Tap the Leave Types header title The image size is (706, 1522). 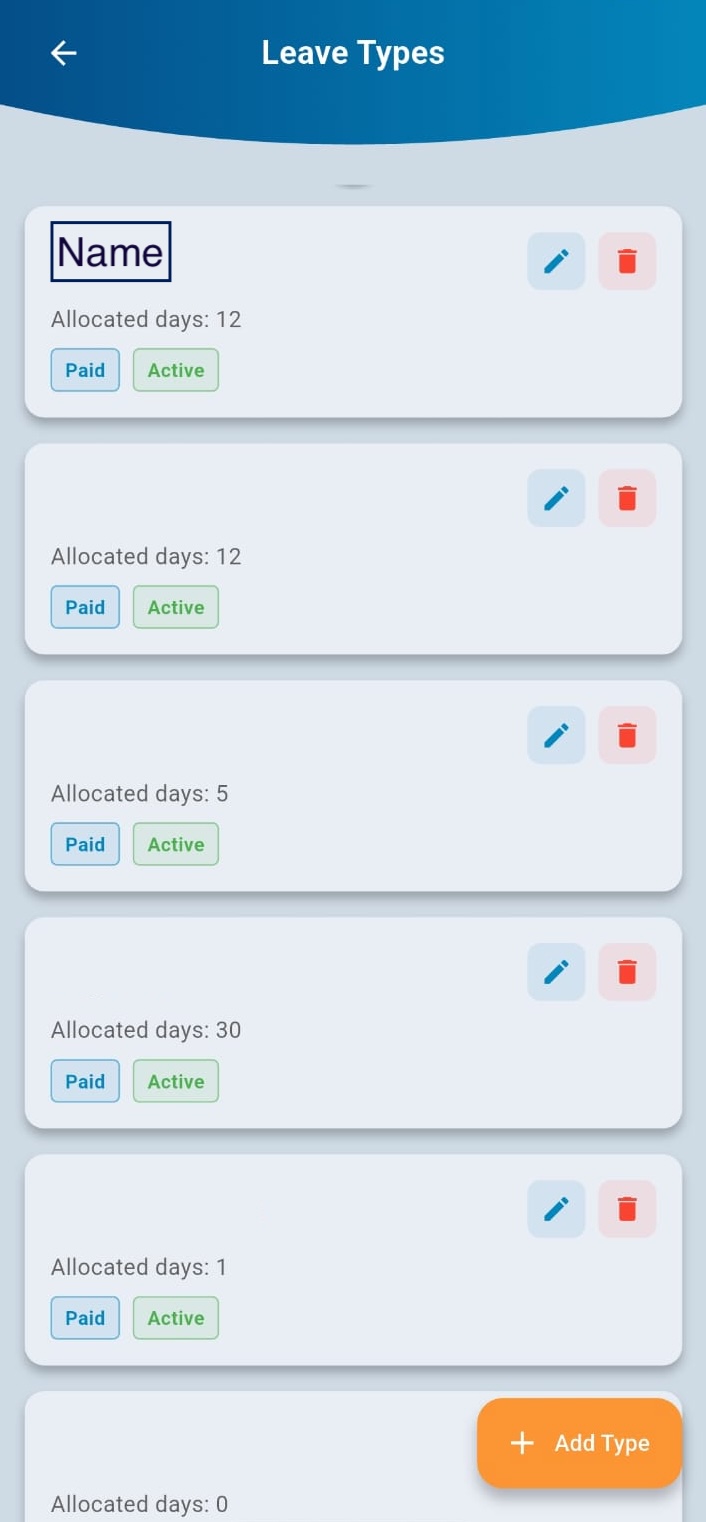(353, 53)
